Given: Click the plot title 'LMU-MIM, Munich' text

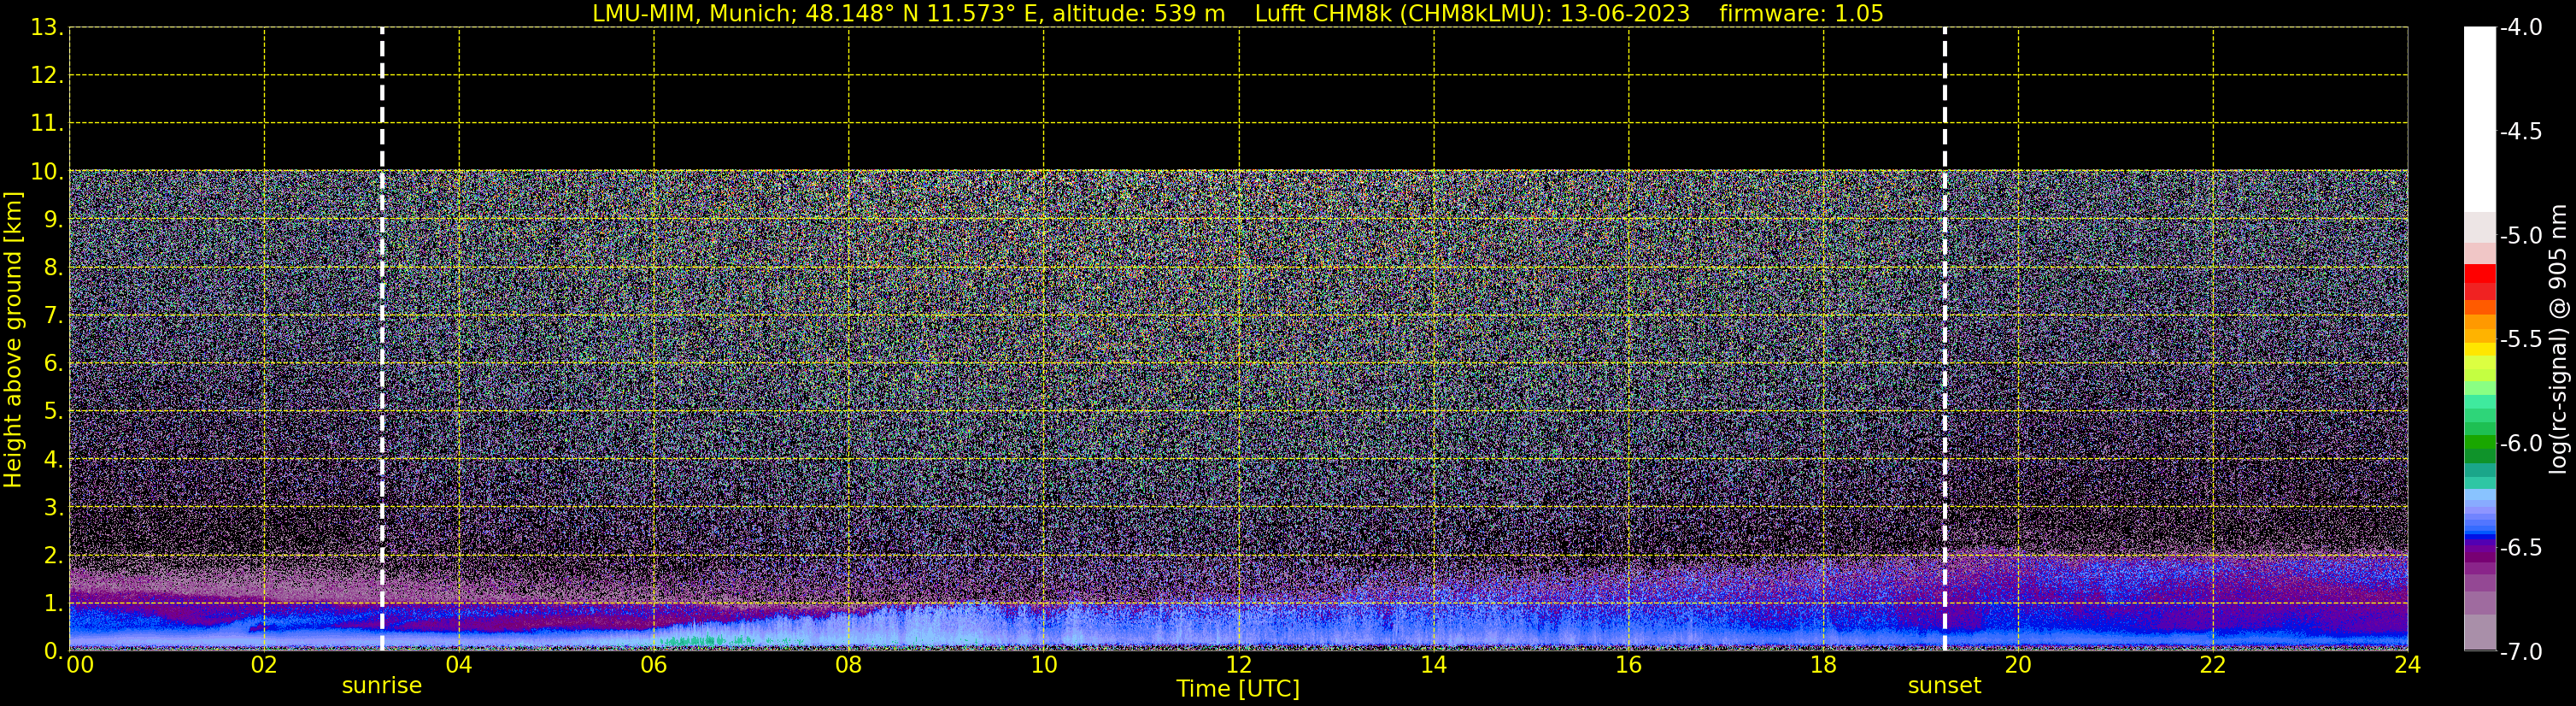Looking at the screenshot, I should pyautogui.click(x=692, y=14).
